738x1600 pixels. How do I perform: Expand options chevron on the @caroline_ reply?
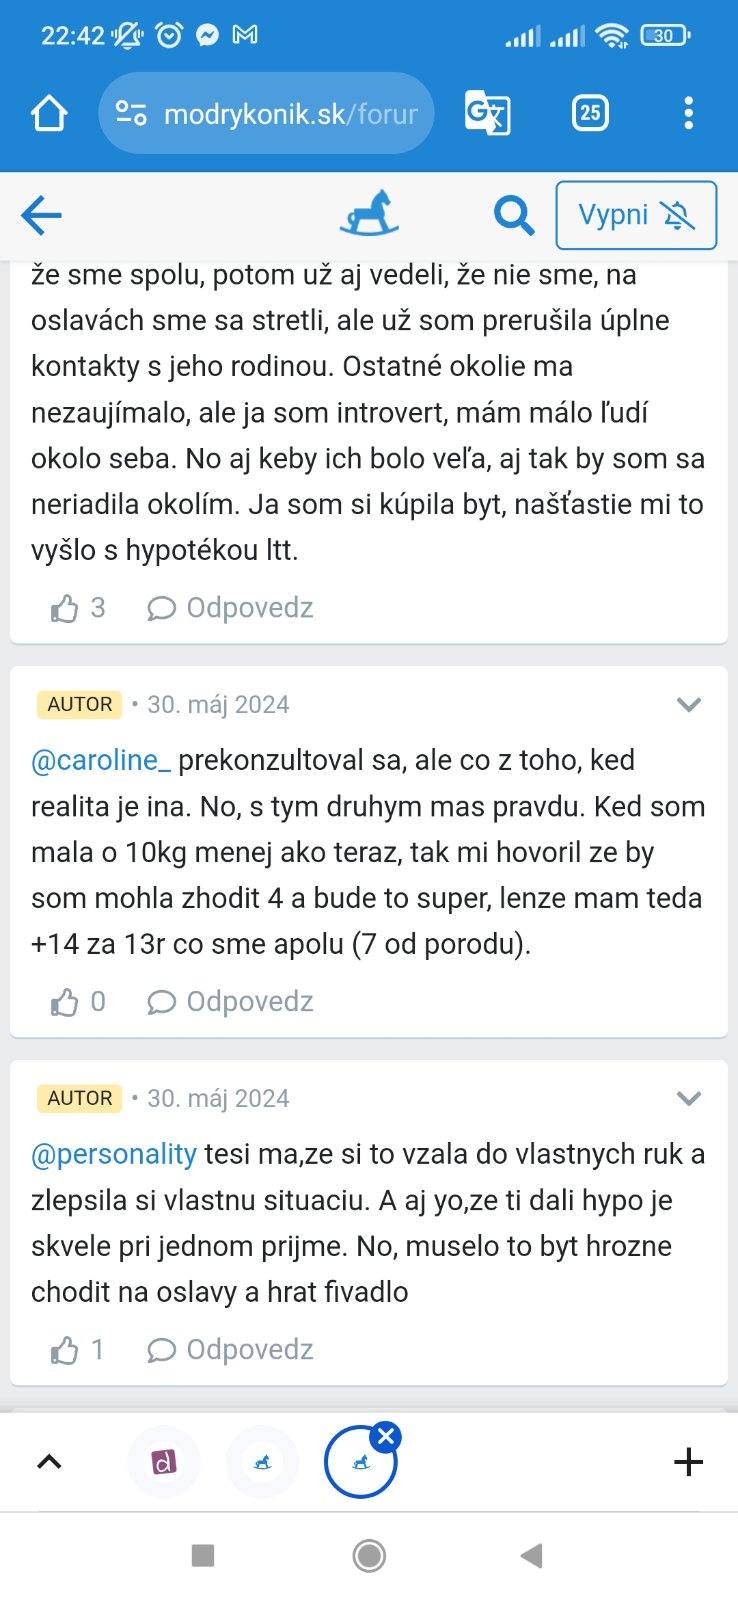coord(688,705)
